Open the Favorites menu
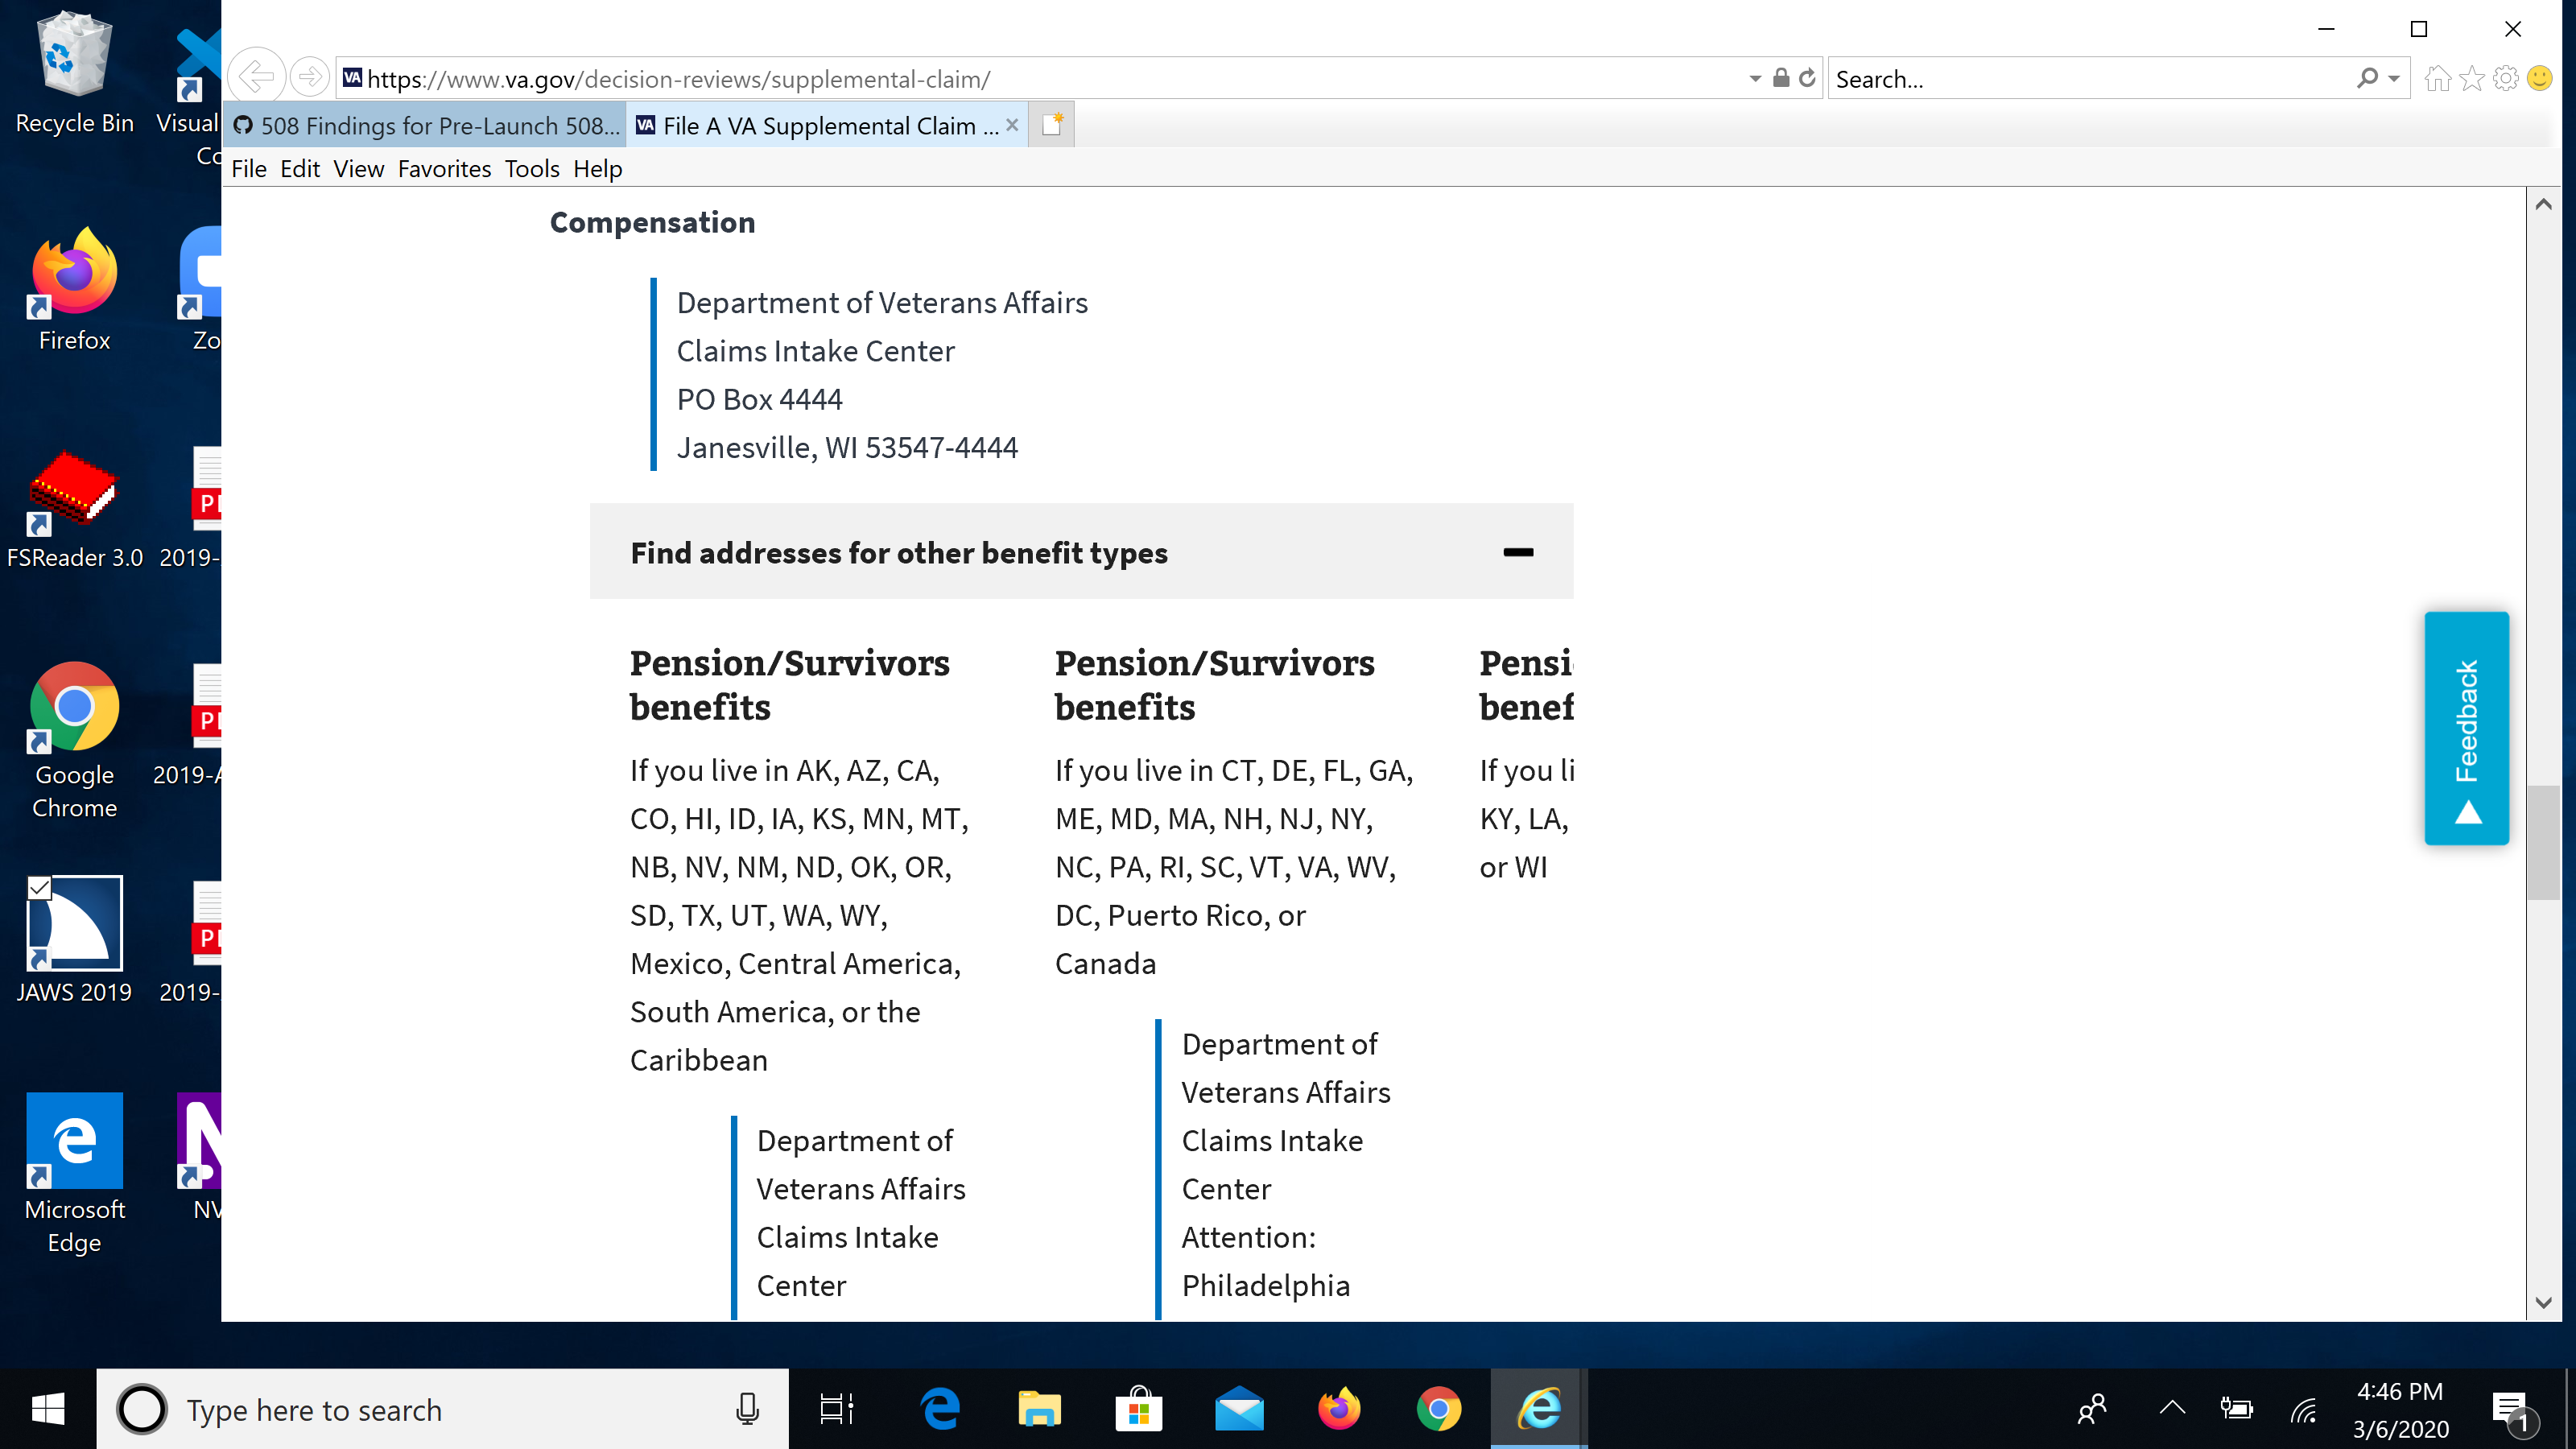The width and height of the screenshot is (2576, 1449). coord(444,169)
